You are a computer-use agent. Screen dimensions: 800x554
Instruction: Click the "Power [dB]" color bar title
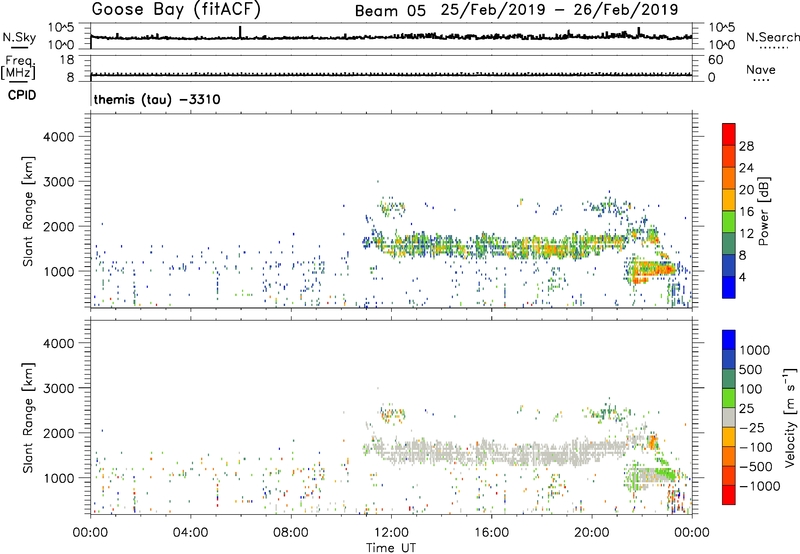[x=763, y=211]
